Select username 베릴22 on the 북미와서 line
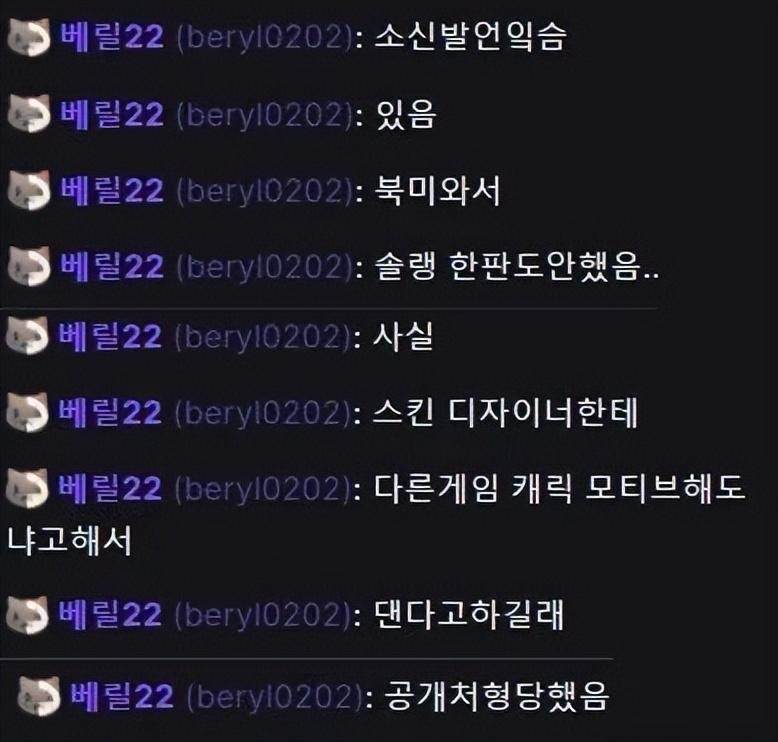Screen dimensions: 778x742 click(x=112, y=191)
